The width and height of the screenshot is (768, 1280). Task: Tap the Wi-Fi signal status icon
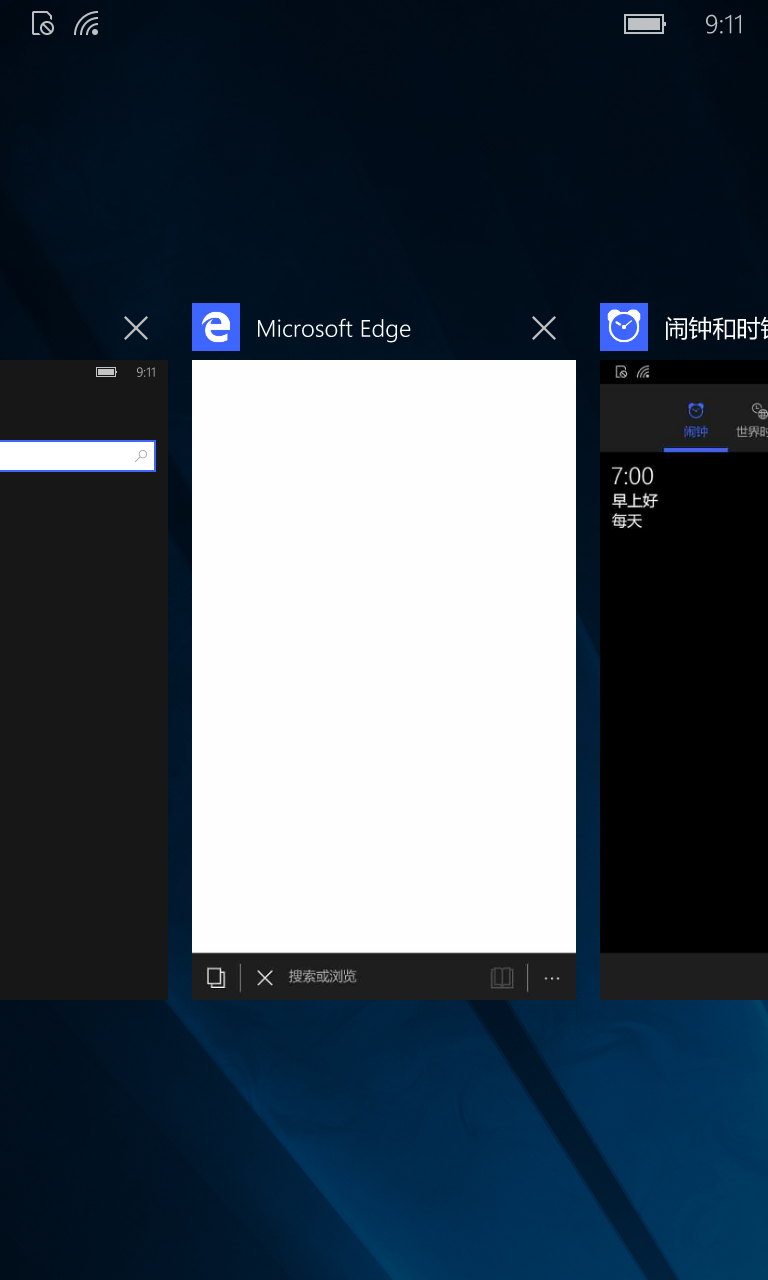(87, 24)
